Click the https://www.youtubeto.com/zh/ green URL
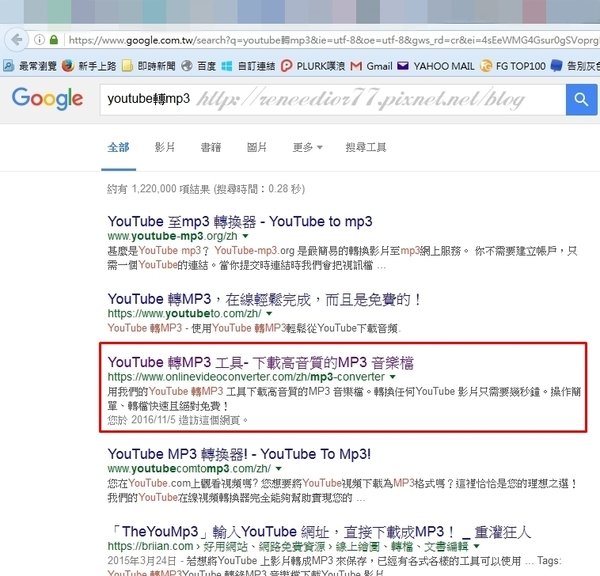The image size is (600, 576). coord(184,313)
